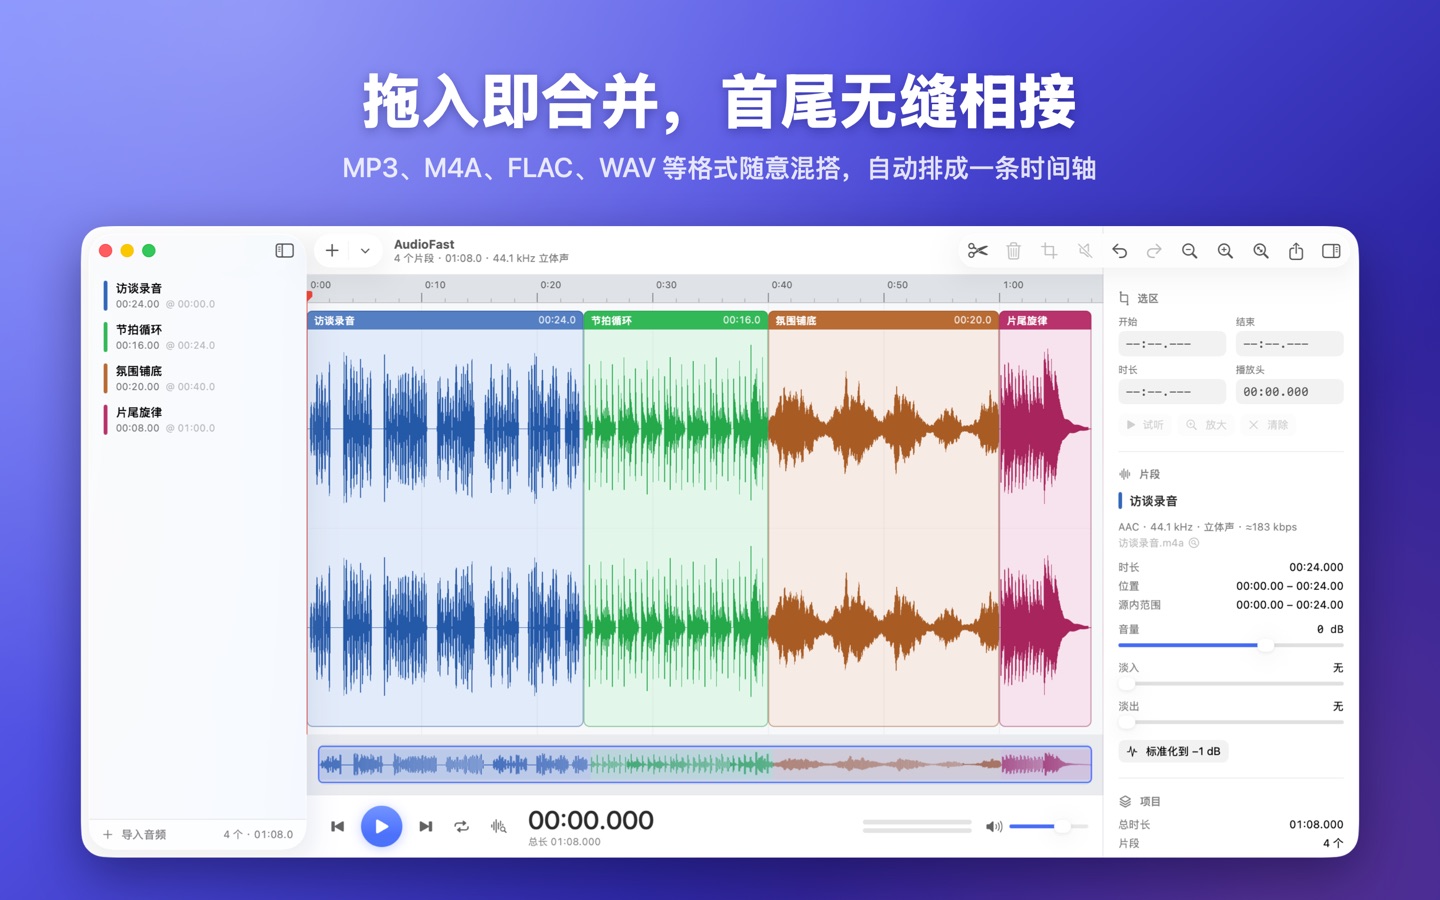The width and height of the screenshot is (1440, 900).
Task: Adjust the playback volume slider
Action: 1048,827
